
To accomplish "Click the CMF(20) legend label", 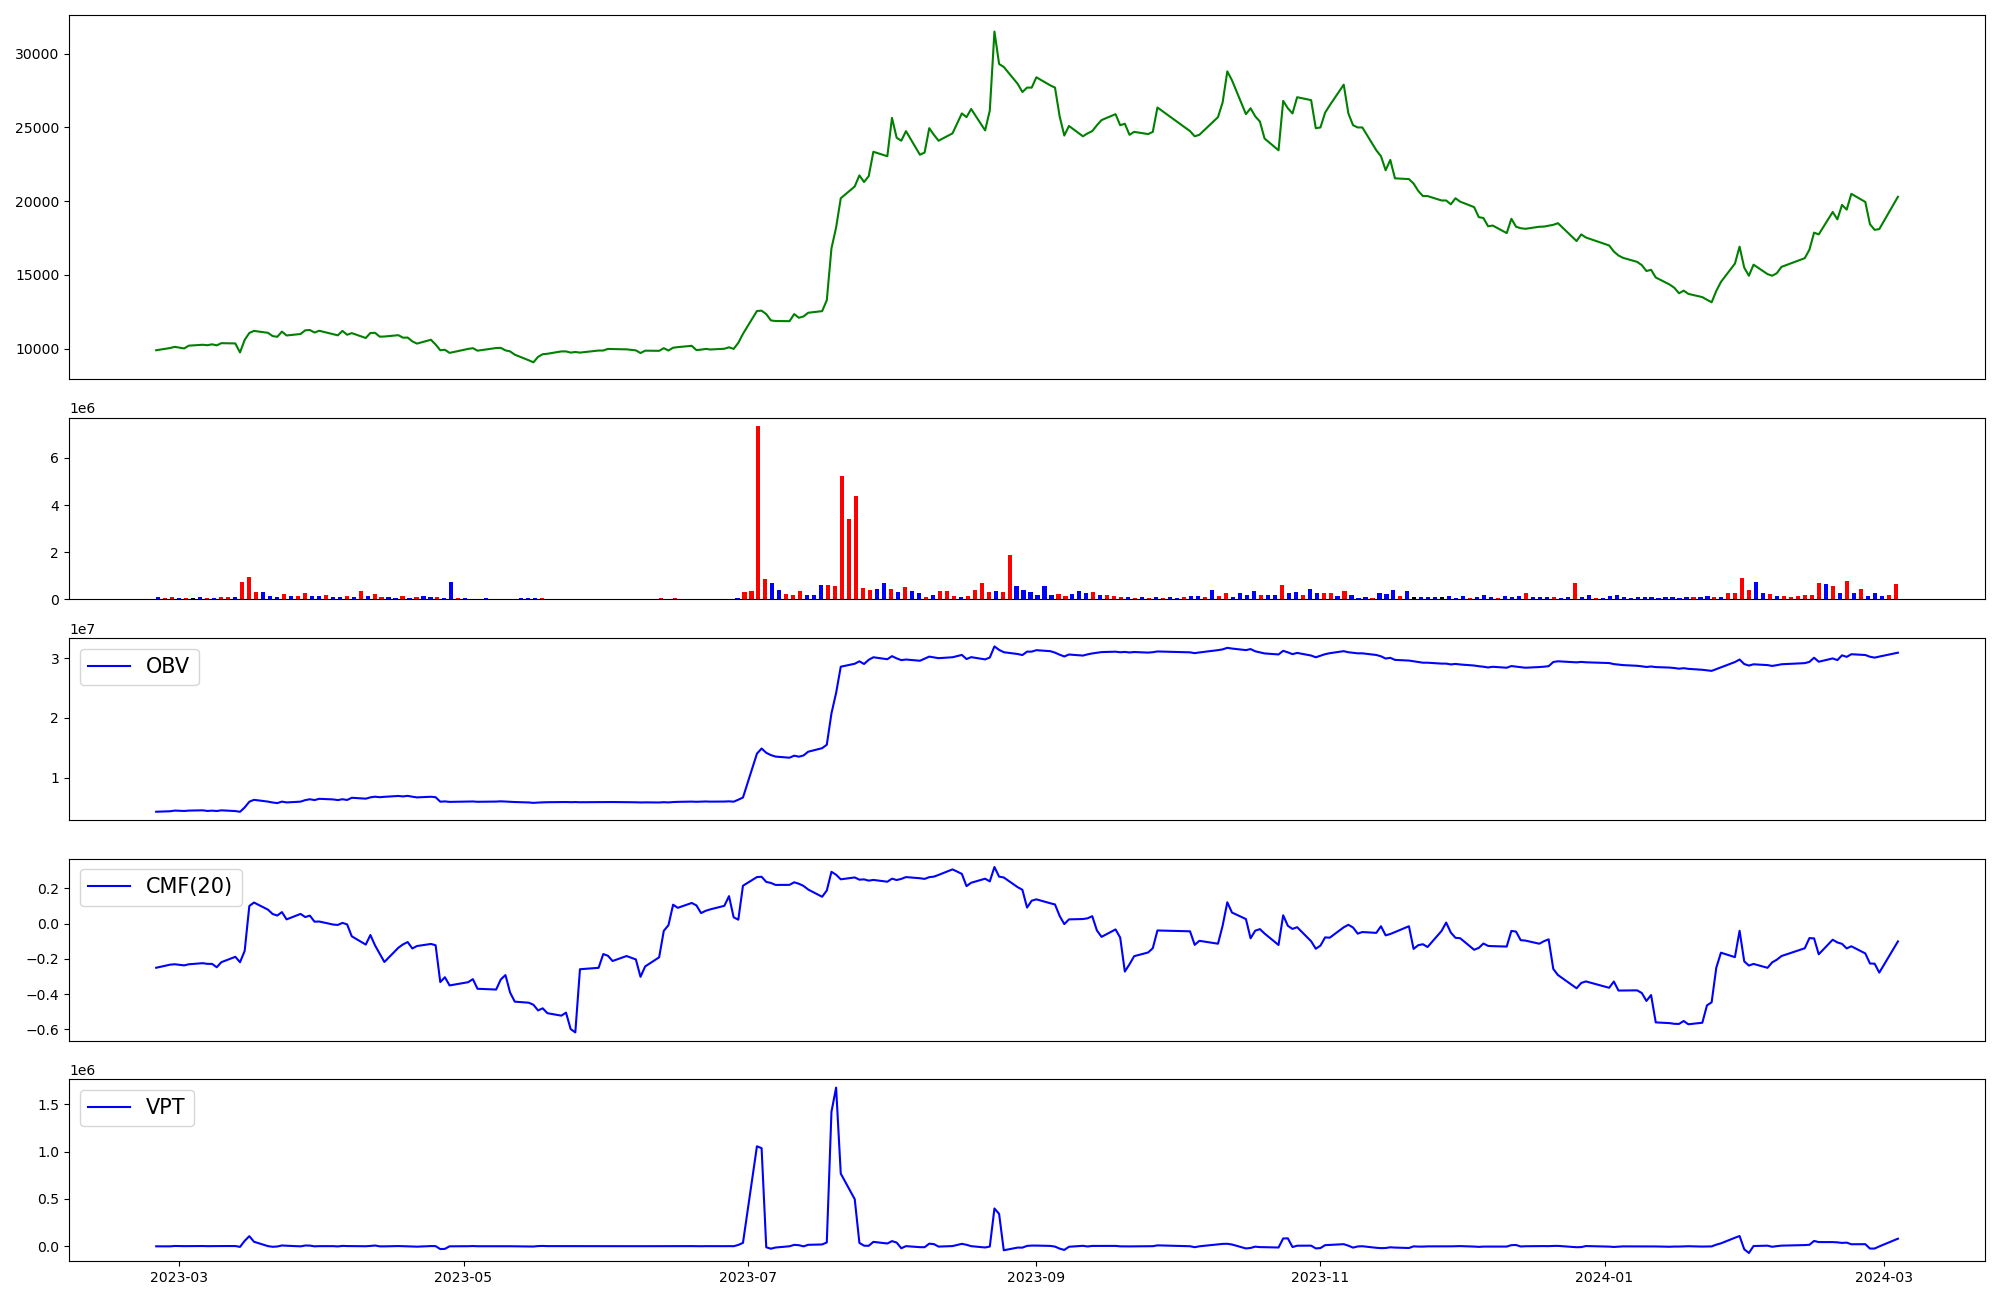I will pos(188,886).
